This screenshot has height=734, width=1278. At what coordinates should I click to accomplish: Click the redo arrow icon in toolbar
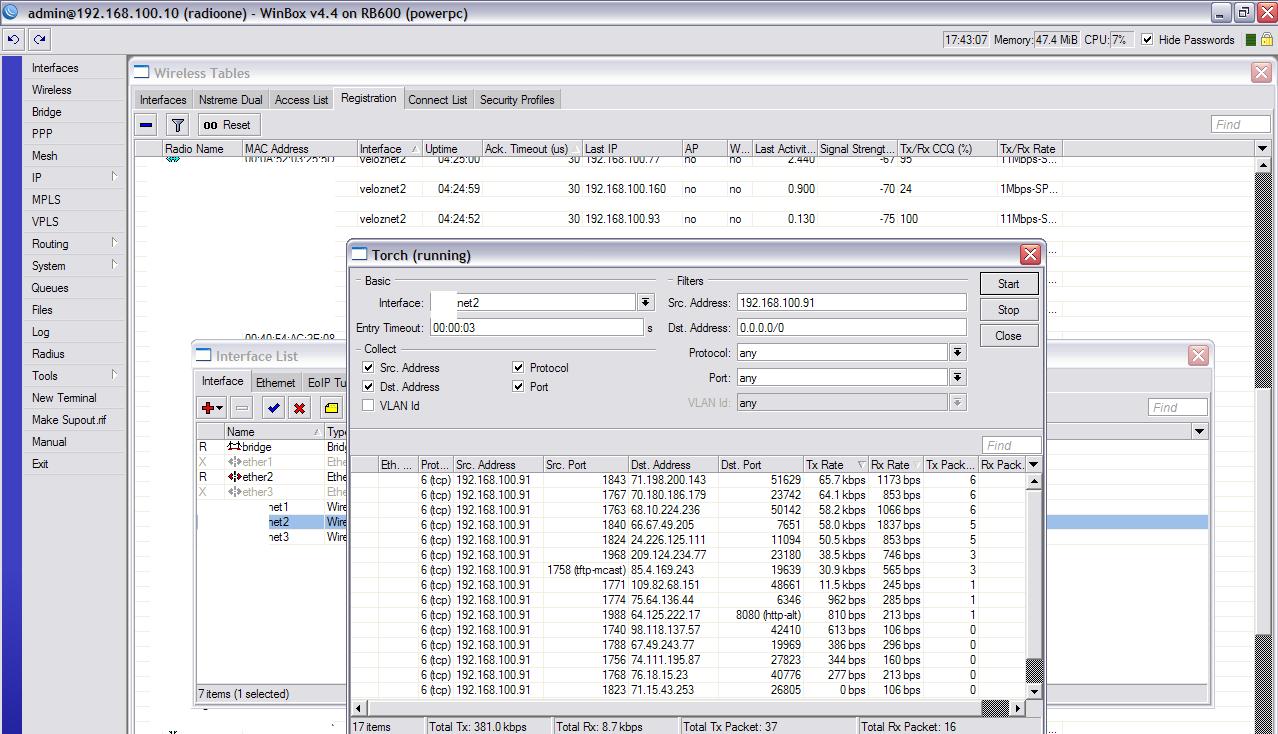tap(39, 40)
